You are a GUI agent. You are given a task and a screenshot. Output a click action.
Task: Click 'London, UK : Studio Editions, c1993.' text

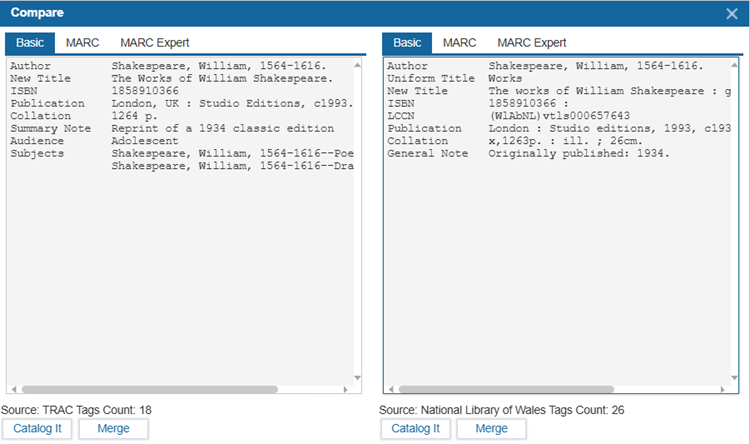pos(232,104)
